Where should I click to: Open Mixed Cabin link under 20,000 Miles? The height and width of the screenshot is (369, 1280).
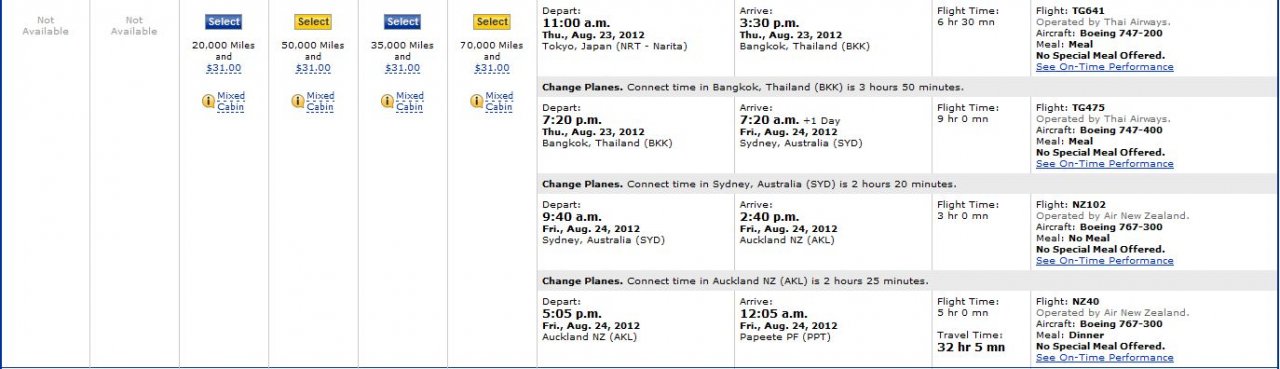[x=231, y=102]
